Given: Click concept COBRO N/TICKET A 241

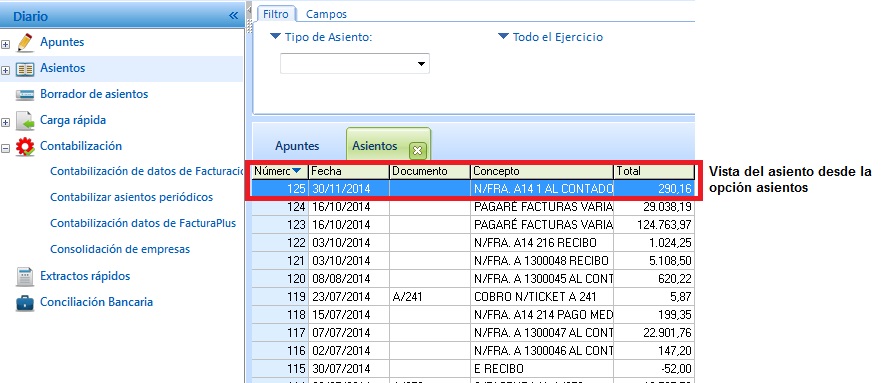Looking at the screenshot, I should [542, 297].
